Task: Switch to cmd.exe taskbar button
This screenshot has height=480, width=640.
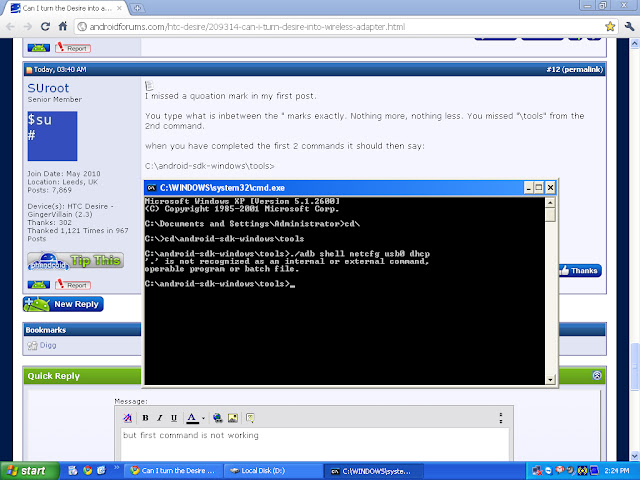Action: pos(373,471)
